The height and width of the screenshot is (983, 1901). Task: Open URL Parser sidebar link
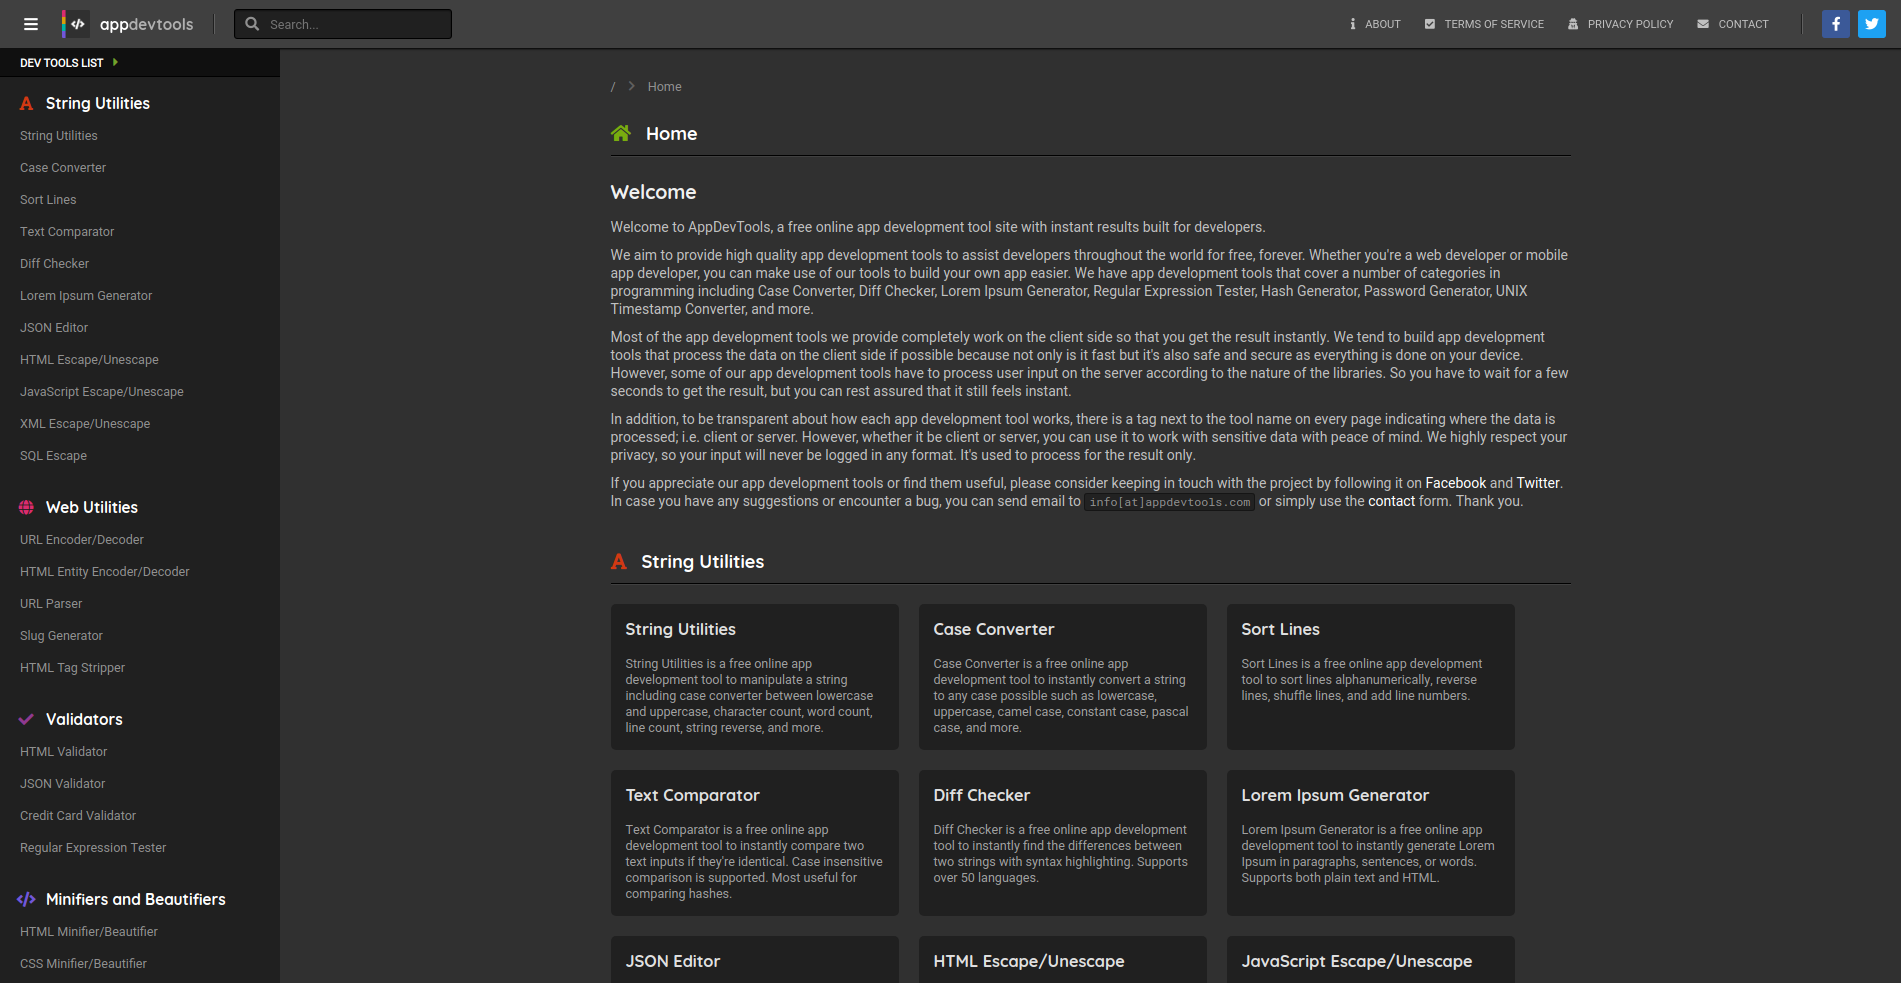51,604
